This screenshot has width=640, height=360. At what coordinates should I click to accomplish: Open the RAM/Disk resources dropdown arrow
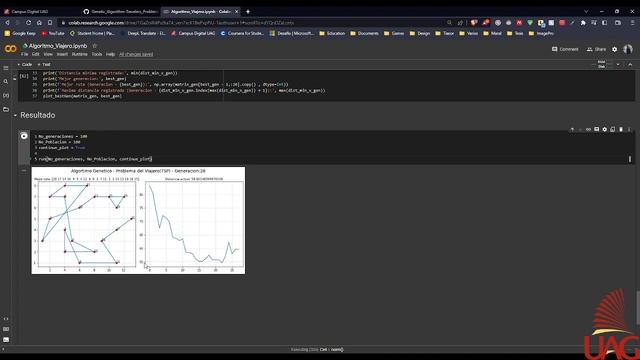click(618, 64)
